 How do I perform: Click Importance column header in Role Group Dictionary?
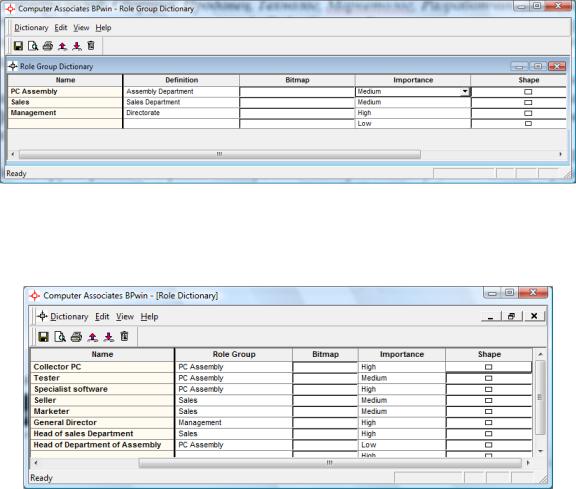click(x=413, y=80)
